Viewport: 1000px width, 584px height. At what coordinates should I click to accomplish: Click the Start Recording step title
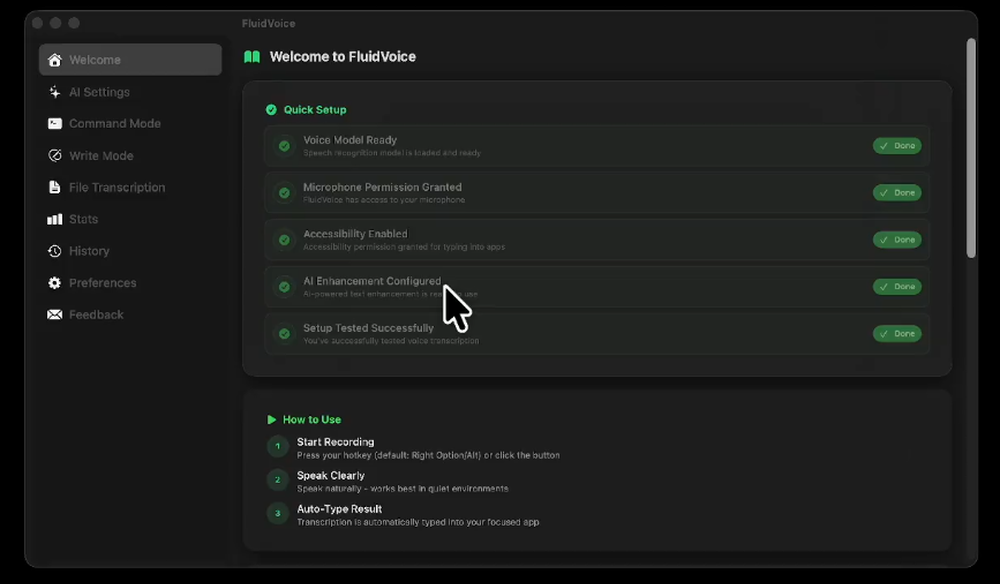coord(335,442)
